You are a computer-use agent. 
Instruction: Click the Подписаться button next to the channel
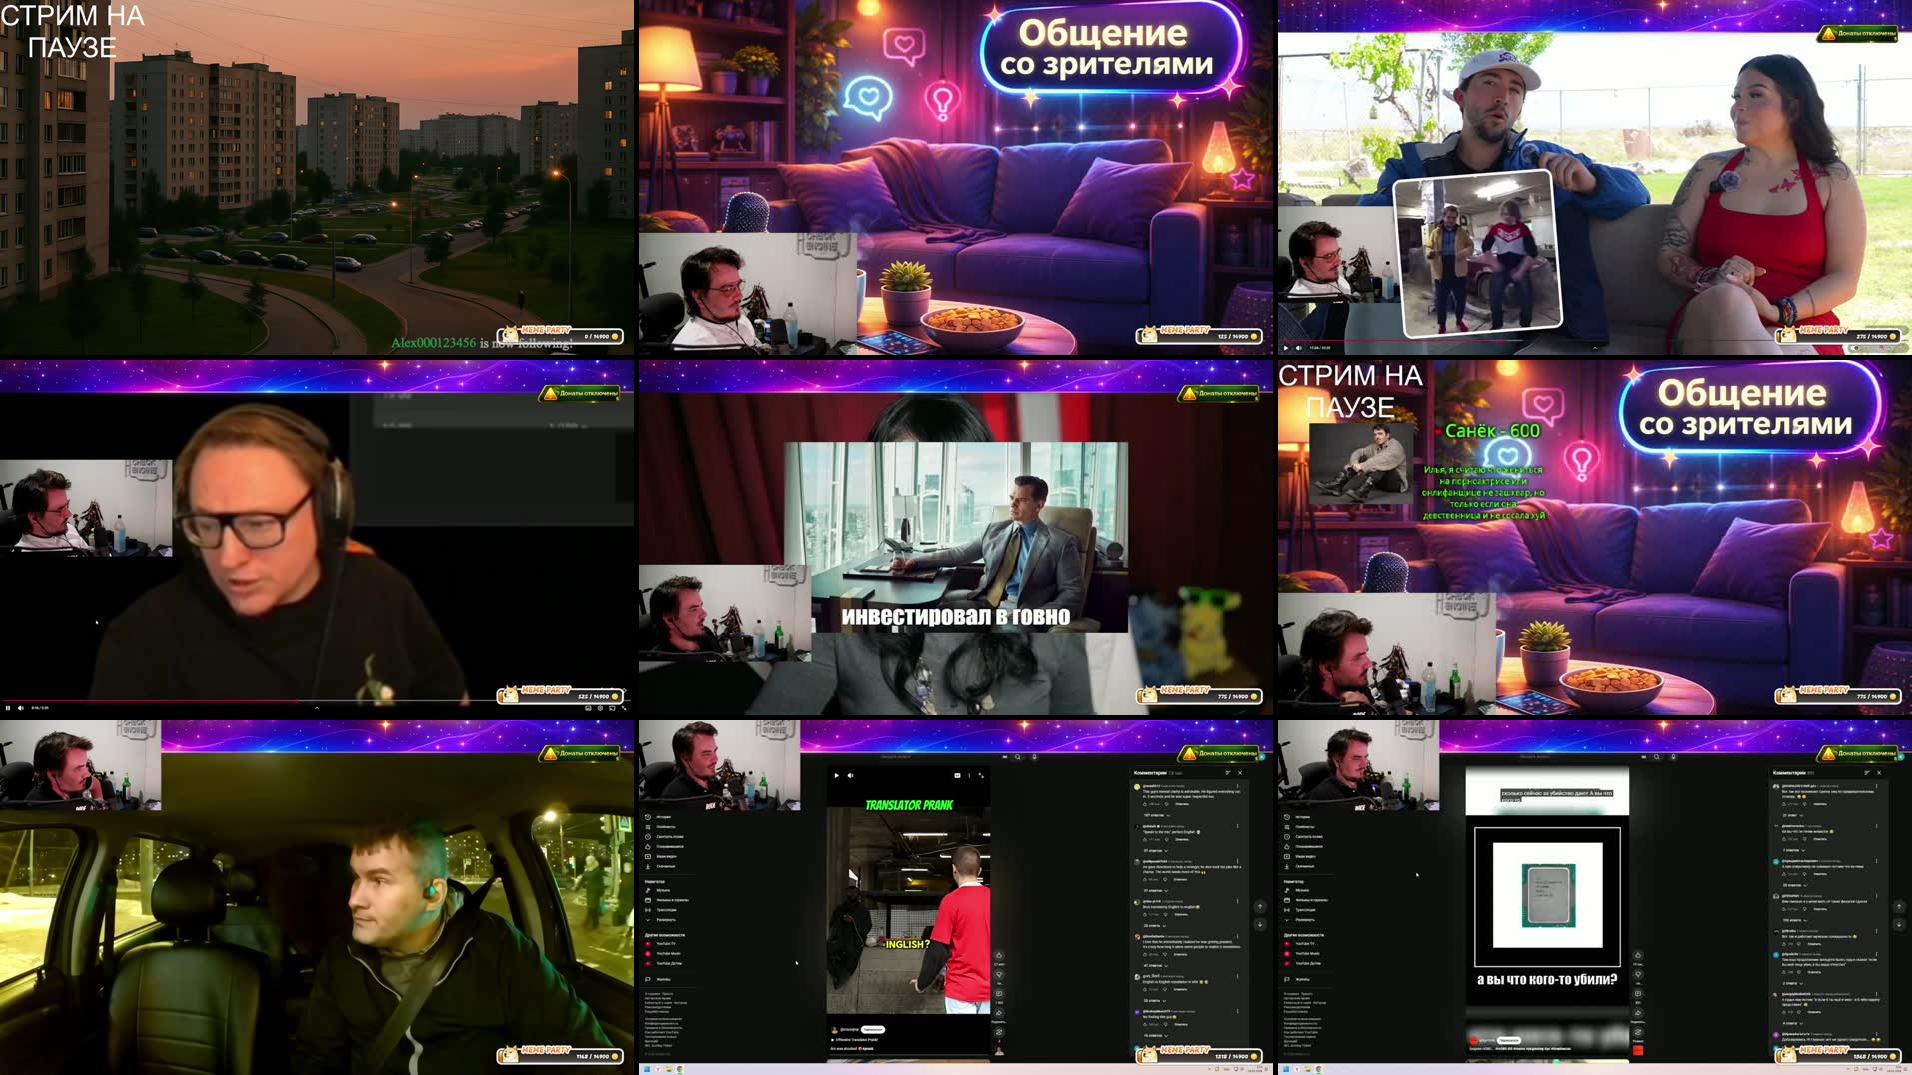(x=874, y=1029)
